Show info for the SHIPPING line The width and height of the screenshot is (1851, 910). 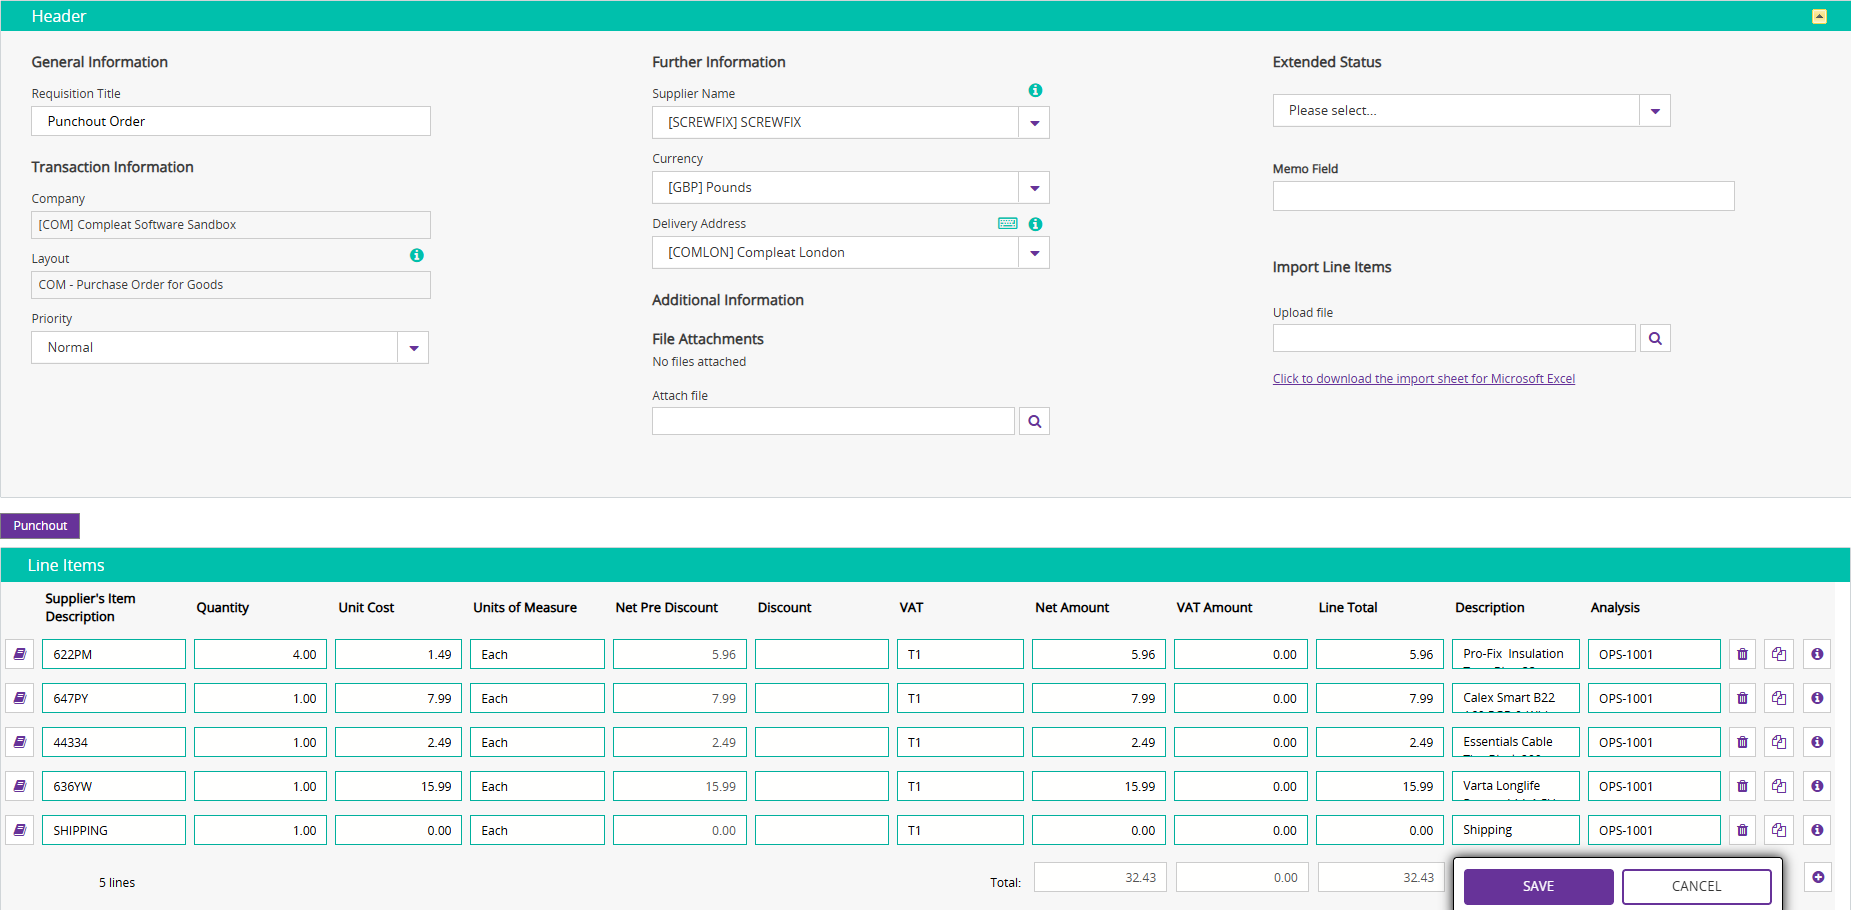[1817, 830]
